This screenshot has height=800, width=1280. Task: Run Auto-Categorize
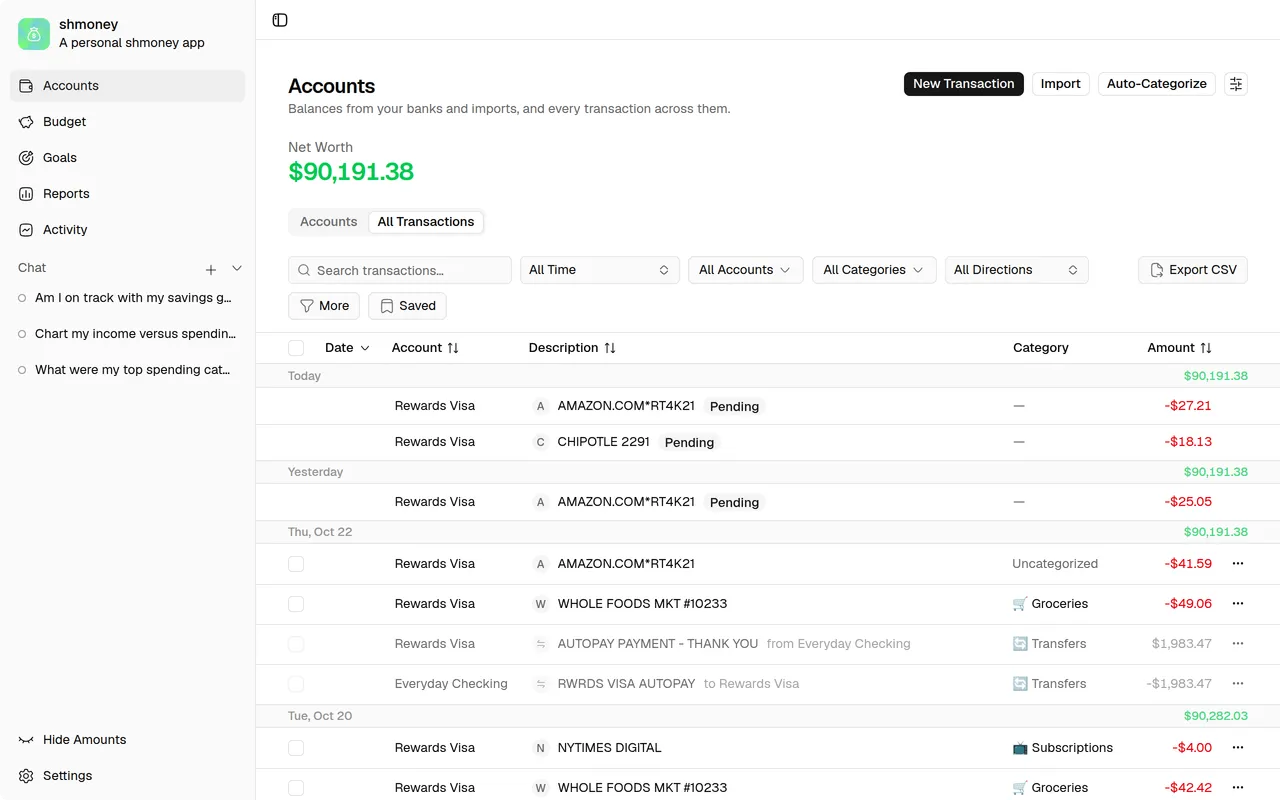[x=1157, y=84]
